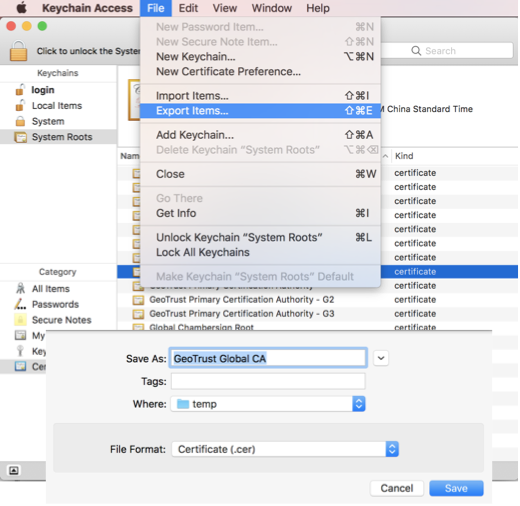Click certificate icon of GeoTrust G2 row
This screenshot has width=520, height=506.
click(x=138, y=300)
